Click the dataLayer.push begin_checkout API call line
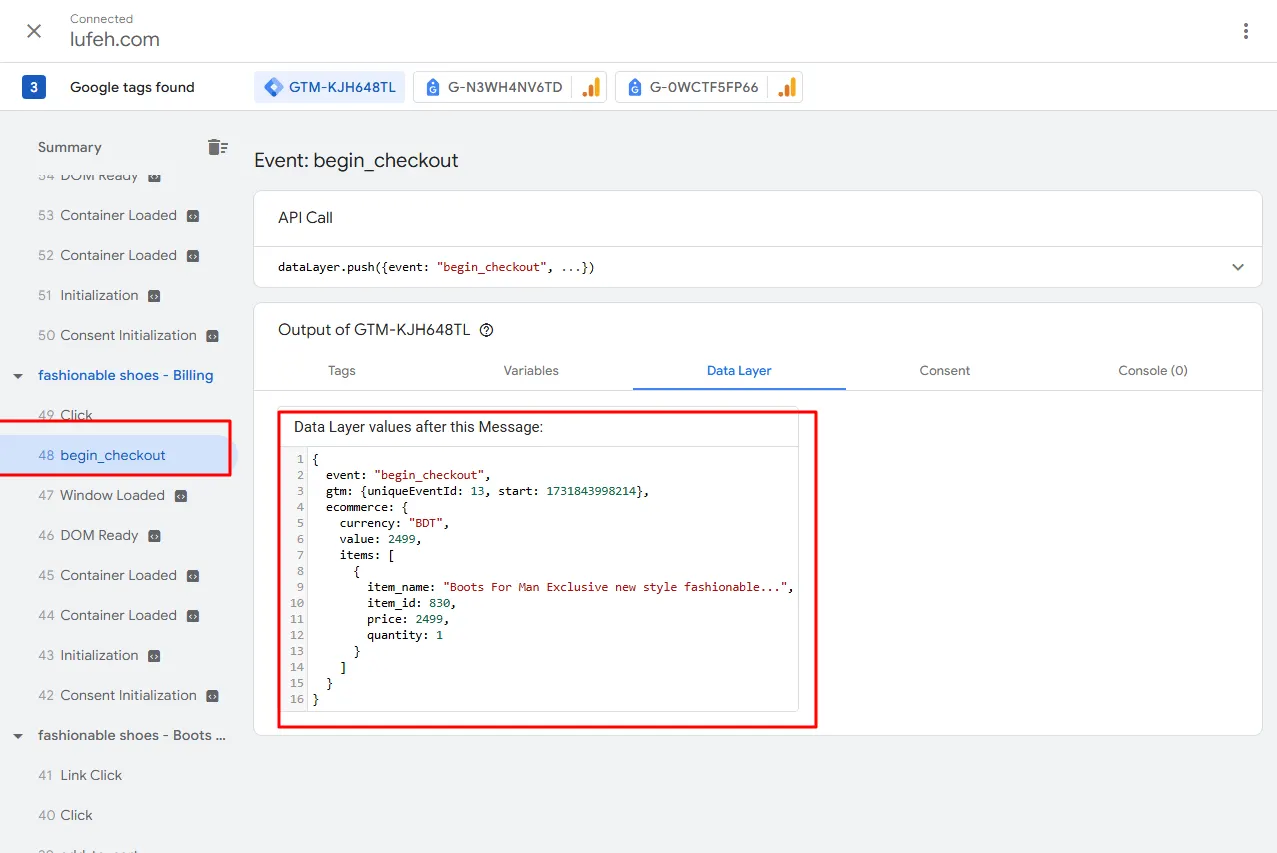The height and width of the screenshot is (853, 1277). pos(436,267)
